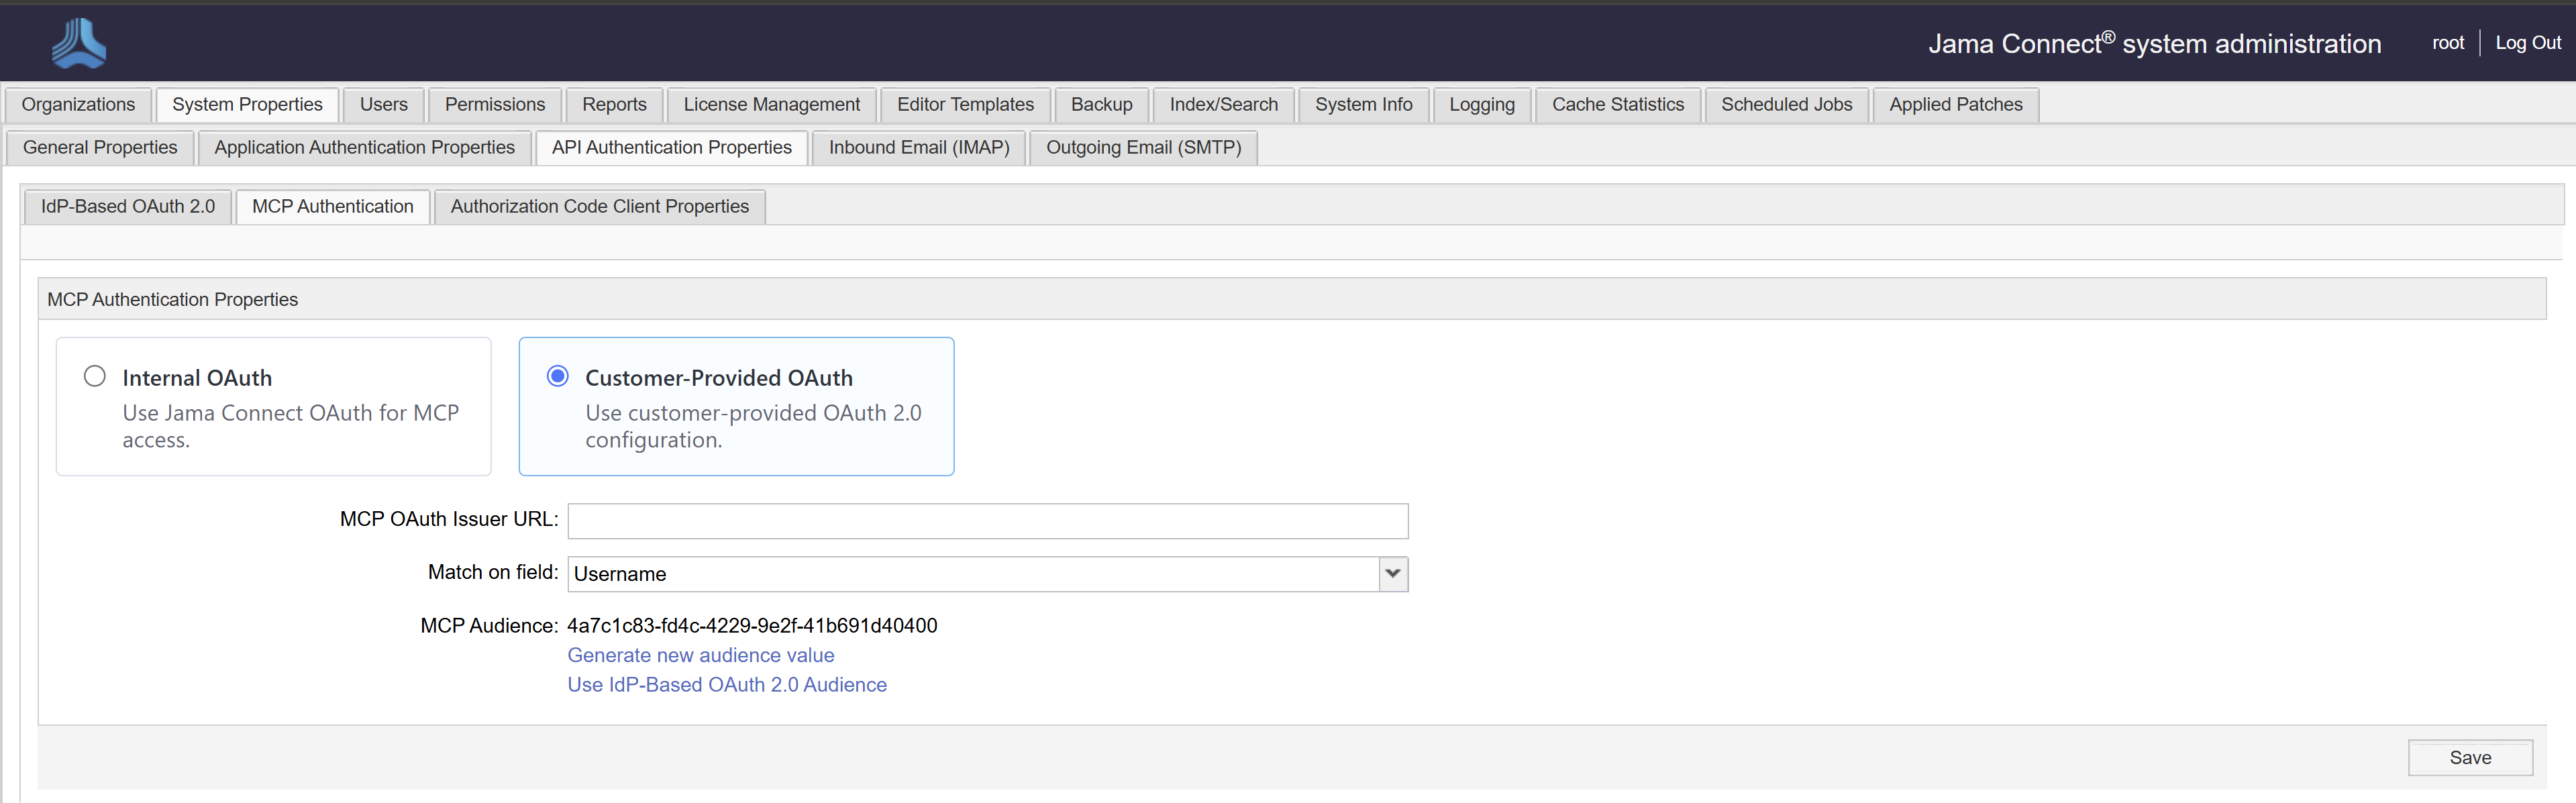The height and width of the screenshot is (803, 2576).
Task: Click the 'MCP Audience:' label
Action: point(489,626)
